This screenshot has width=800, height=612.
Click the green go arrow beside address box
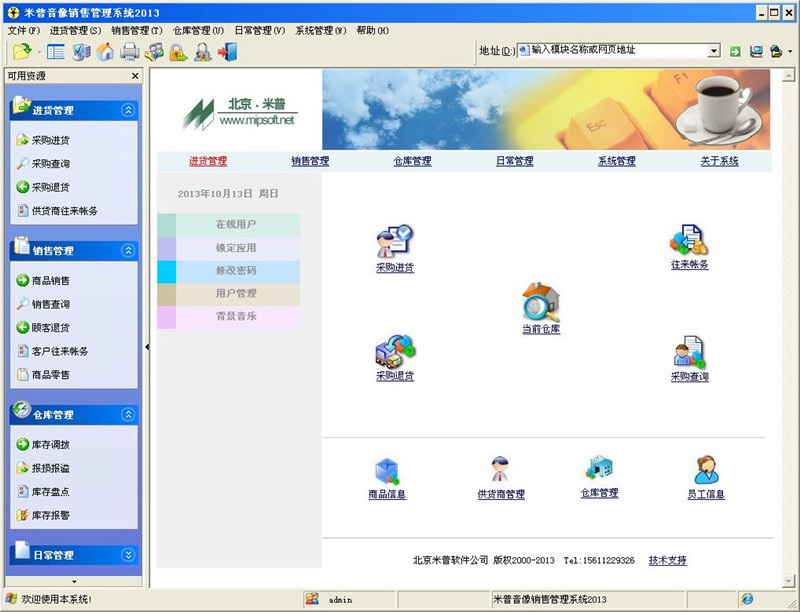point(735,51)
